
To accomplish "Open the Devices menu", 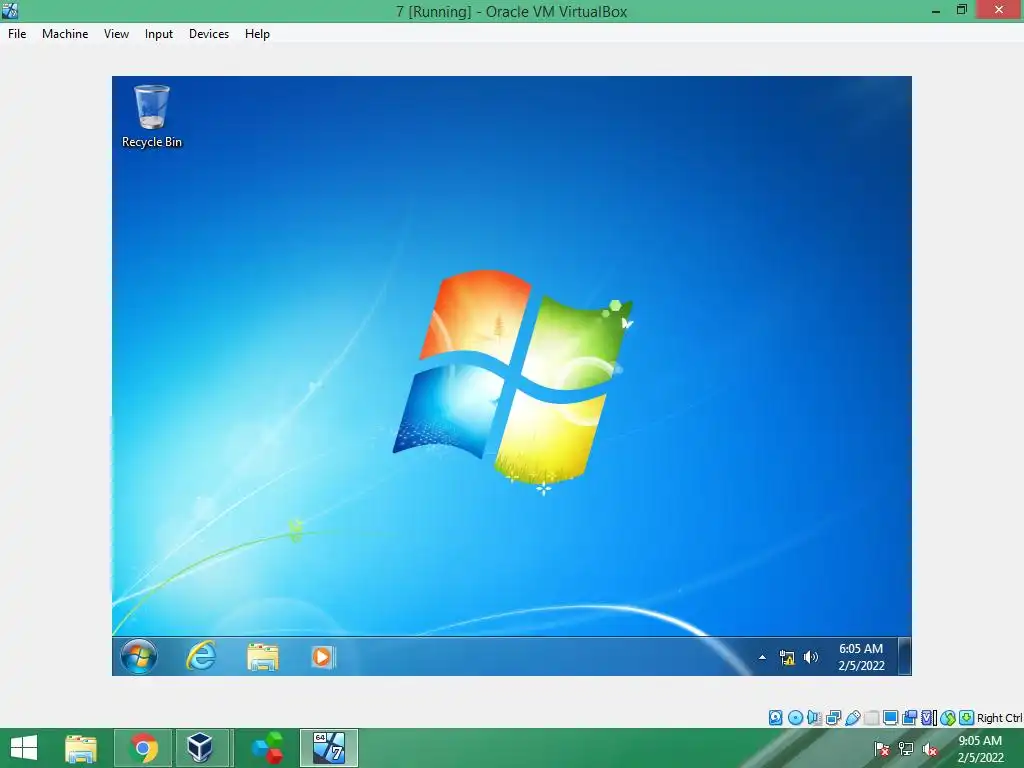I will point(209,34).
